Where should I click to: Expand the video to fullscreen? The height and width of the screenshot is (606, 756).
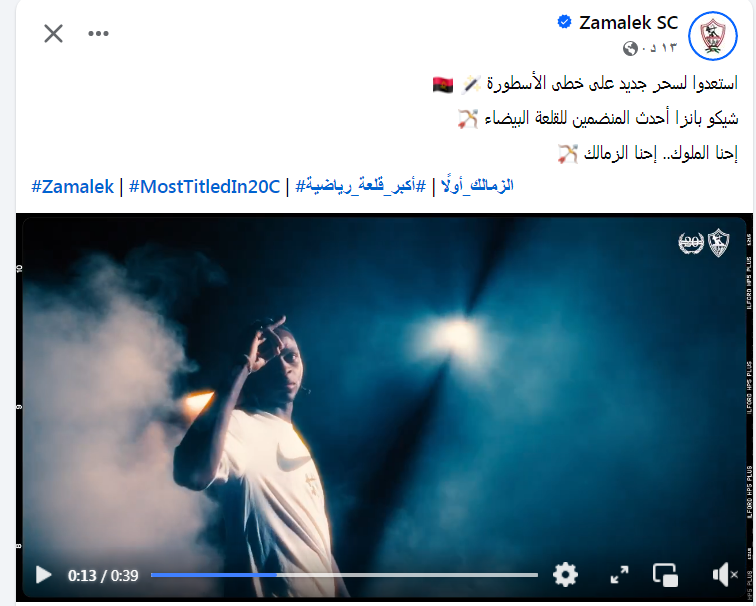point(619,575)
